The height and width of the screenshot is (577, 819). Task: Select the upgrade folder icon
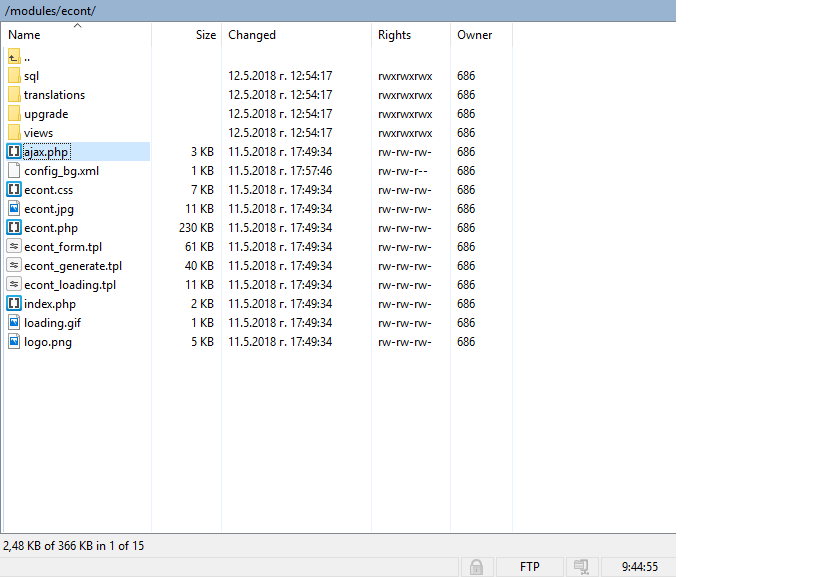pyautogui.click(x=14, y=114)
